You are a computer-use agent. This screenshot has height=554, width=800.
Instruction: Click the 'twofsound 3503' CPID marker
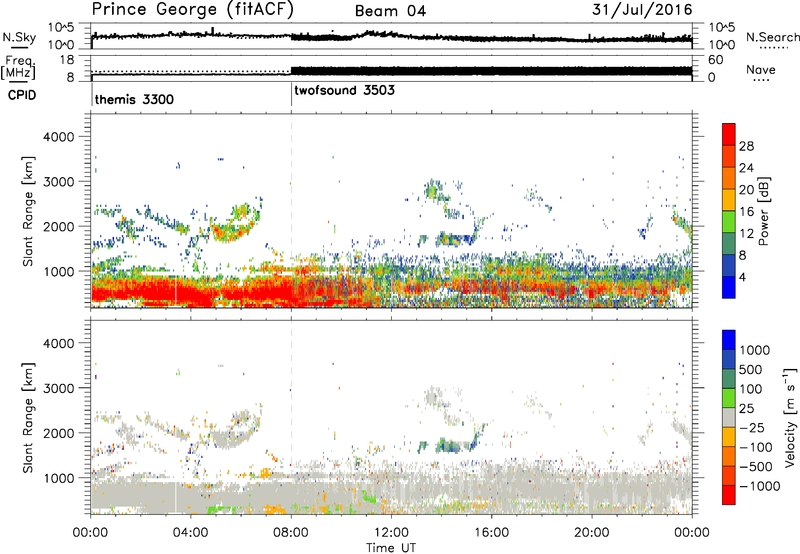[344, 90]
